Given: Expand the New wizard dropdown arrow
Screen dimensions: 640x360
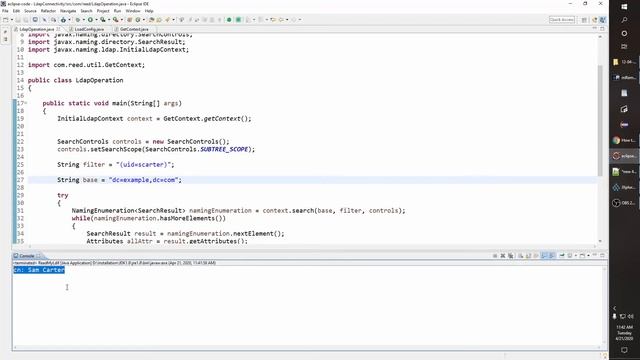Looking at the screenshot, I should point(12,20).
